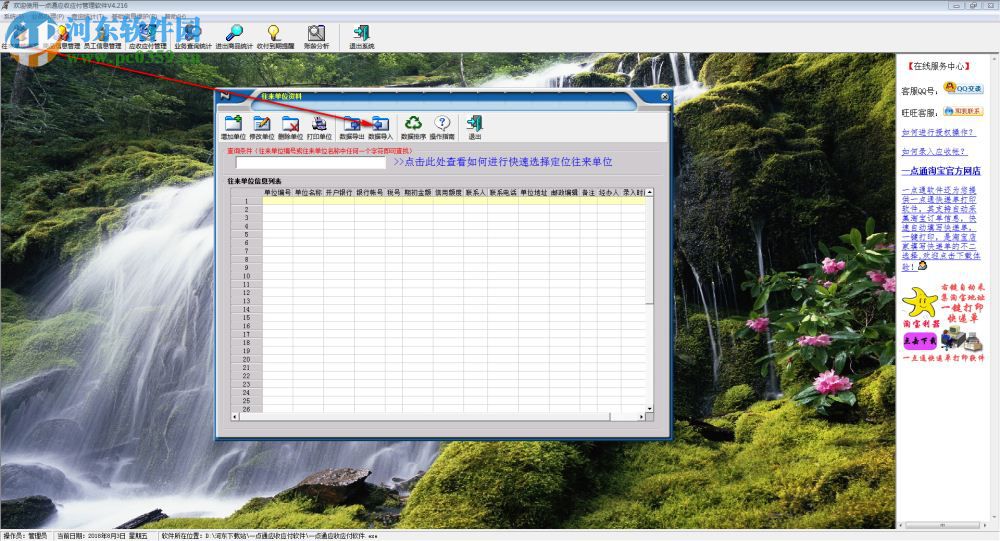Open the blue 点击此处查看如何进行快速选择 link
The height and width of the screenshot is (541, 1000).
coord(503,162)
